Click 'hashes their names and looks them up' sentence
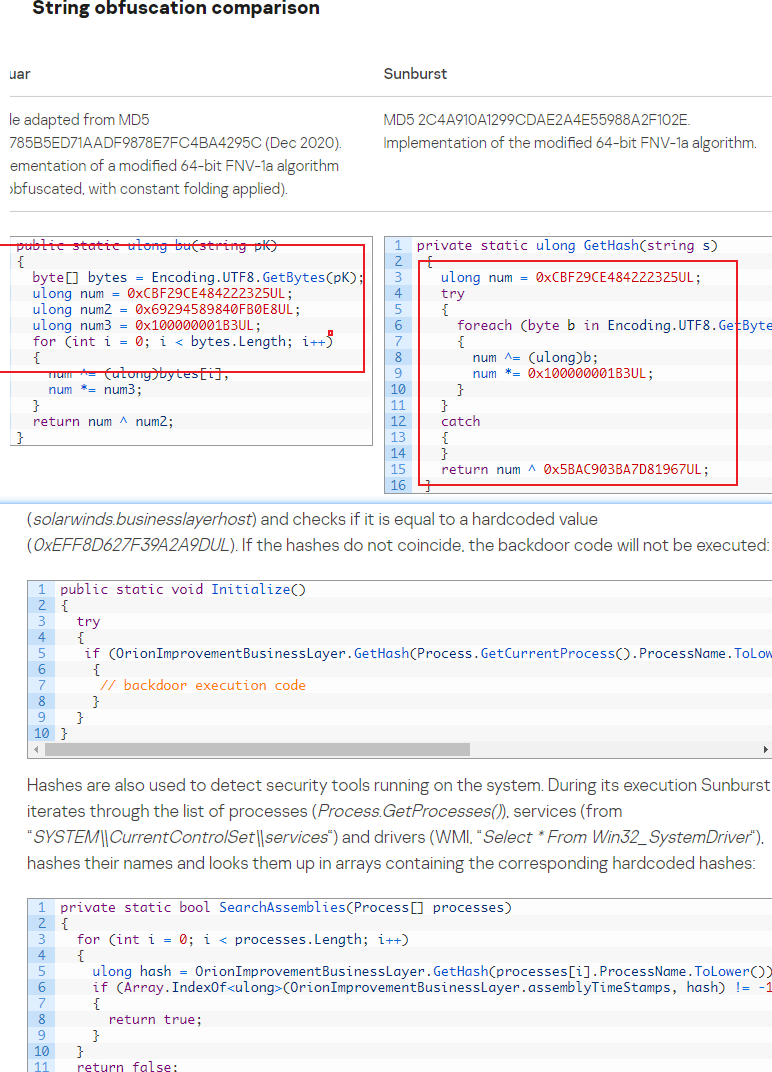Viewport: 772px width, 1072px height. (391, 863)
